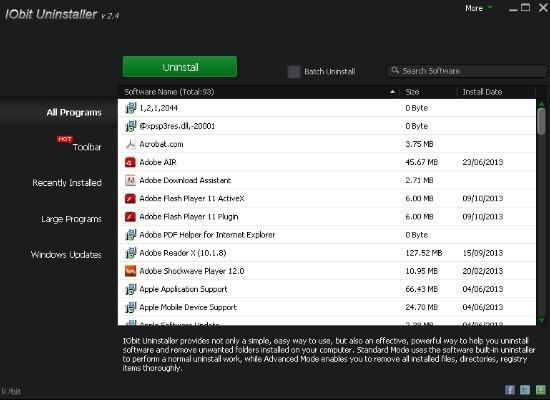The width and height of the screenshot is (550, 400).
Task: Click the scrollbar up arrow
Action: click(542, 104)
